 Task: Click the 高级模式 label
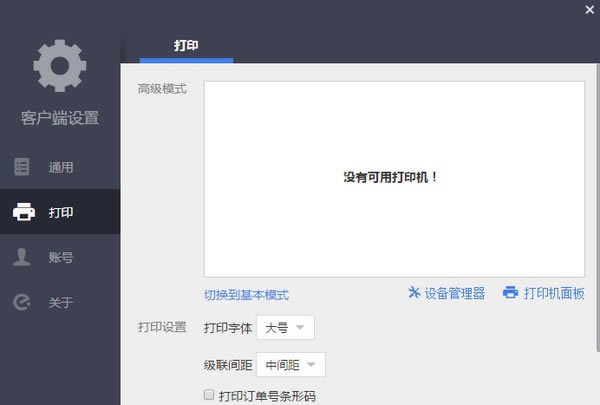[x=162, y=89]
